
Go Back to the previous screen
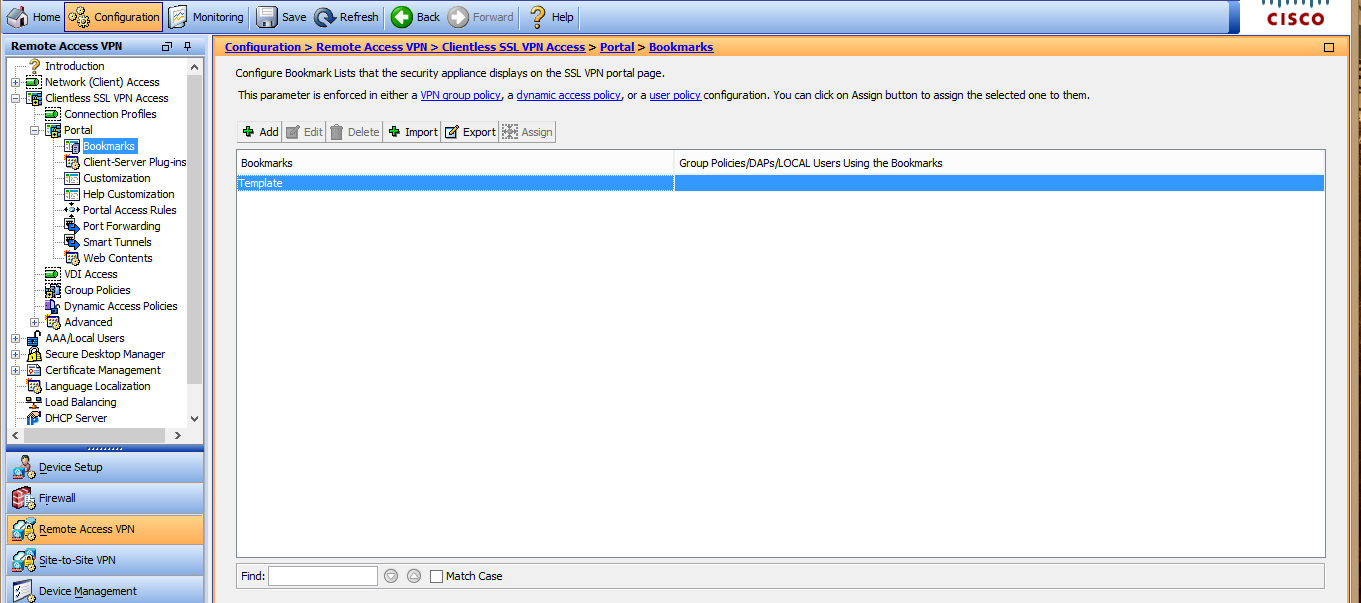[x=415, y=17]
